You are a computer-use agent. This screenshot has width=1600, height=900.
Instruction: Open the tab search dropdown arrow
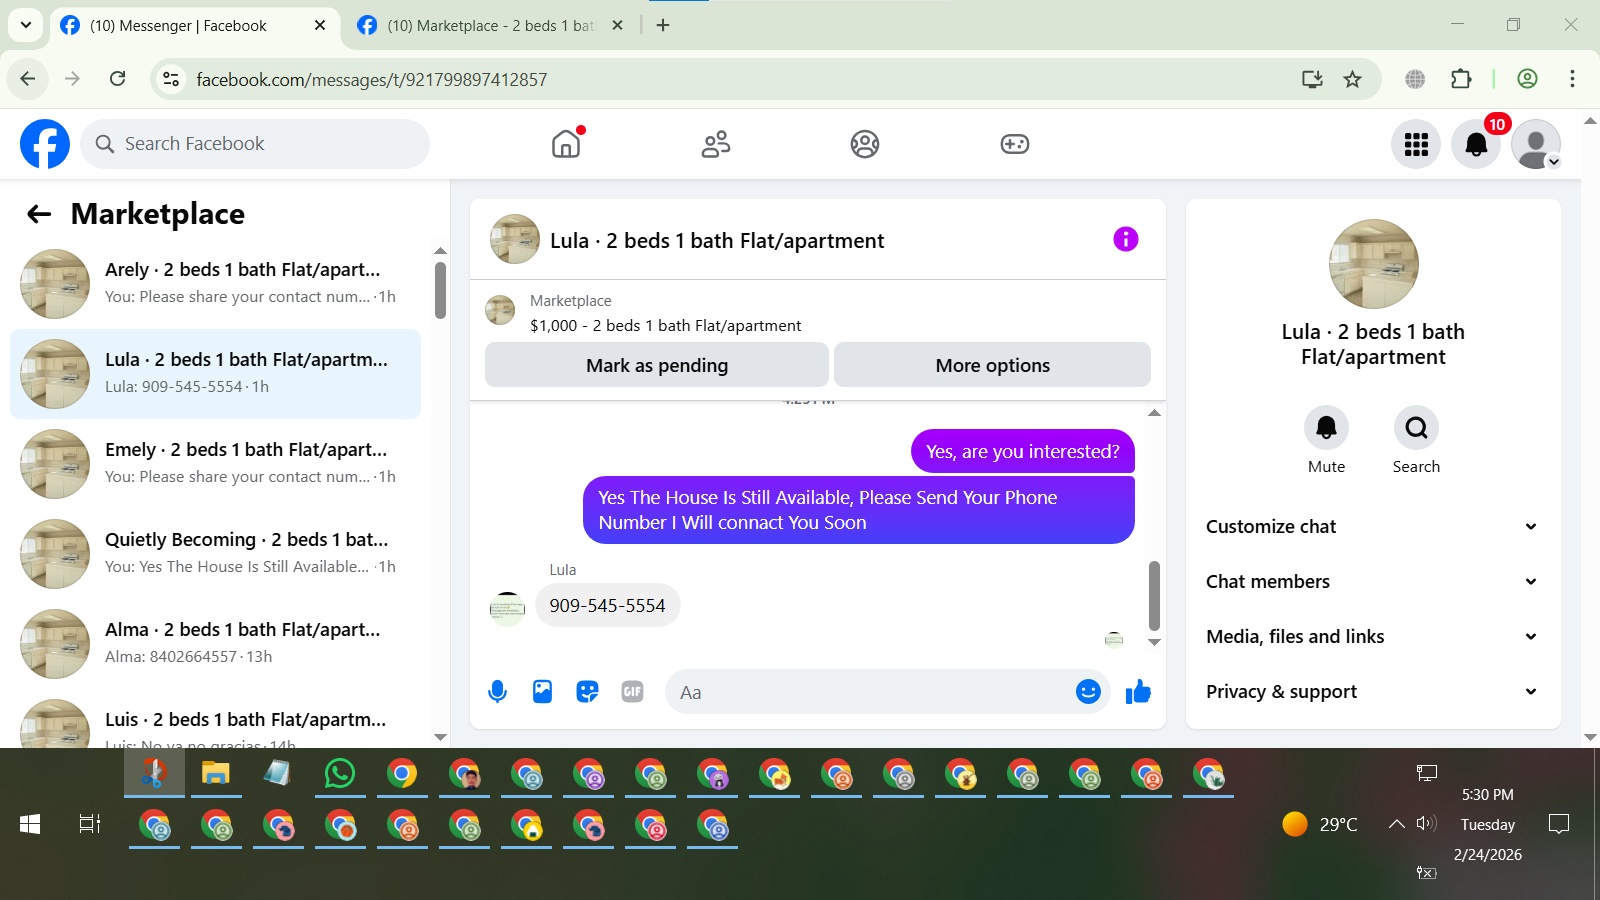click(x=25, y=25)
